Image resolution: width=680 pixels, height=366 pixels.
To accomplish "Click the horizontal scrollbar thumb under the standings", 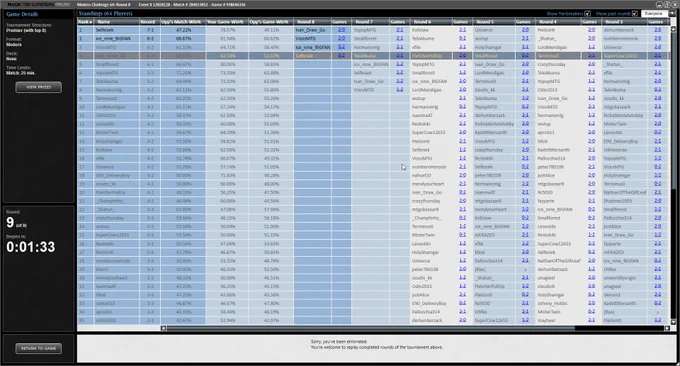I will click(371, 328).
